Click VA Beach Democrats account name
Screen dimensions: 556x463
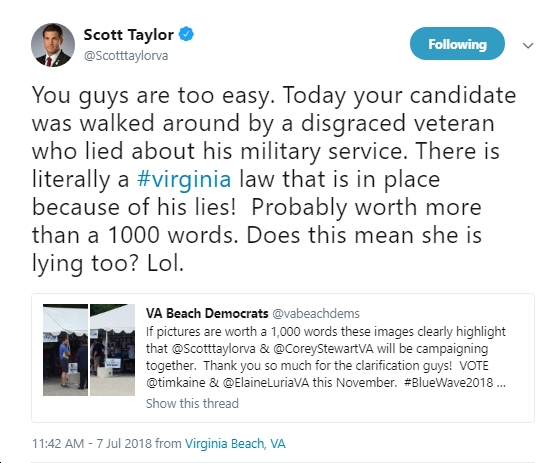point(207,313)
